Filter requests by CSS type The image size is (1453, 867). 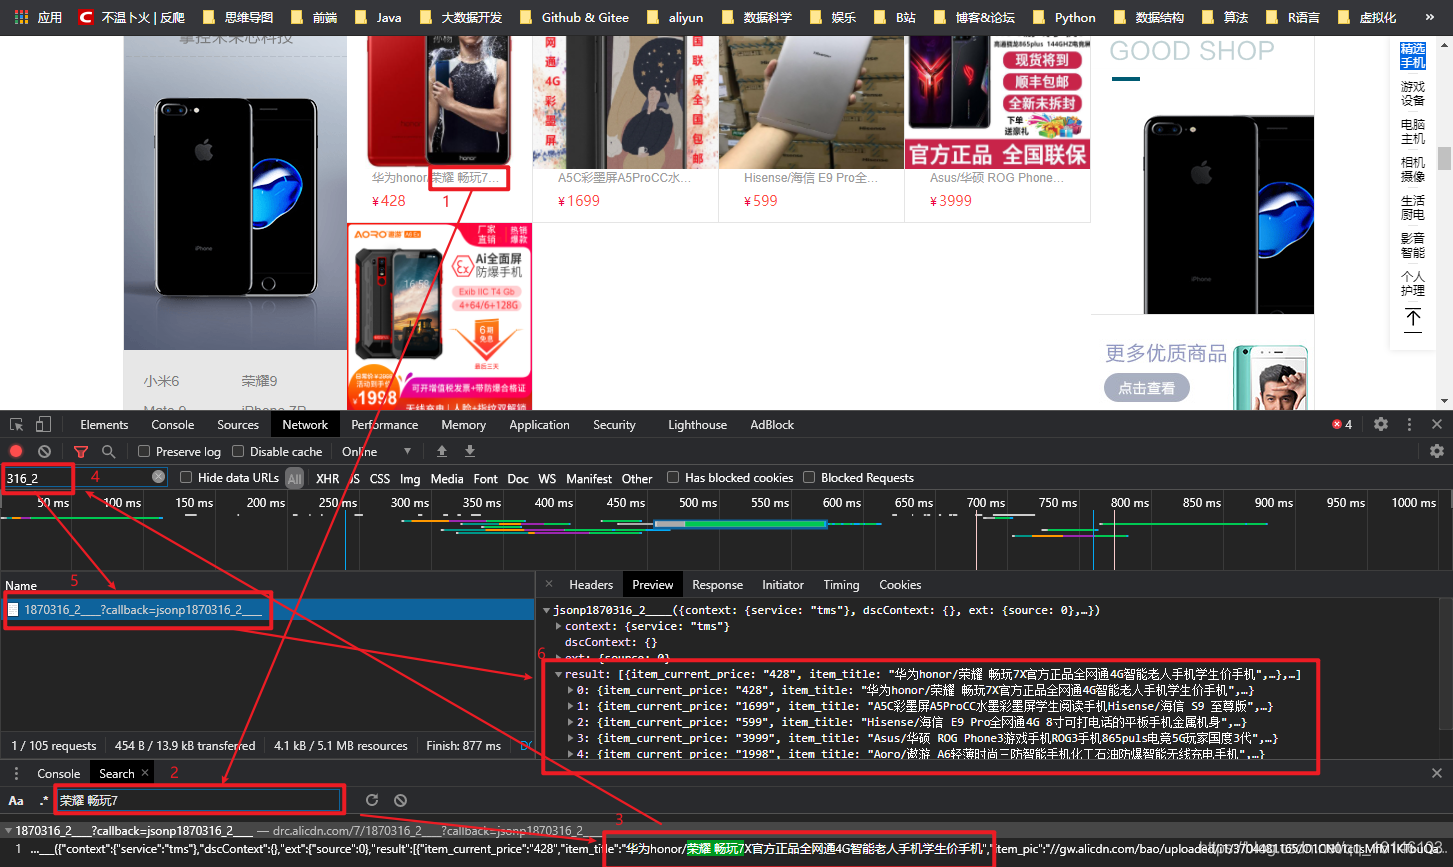click(x=380, y=478)
